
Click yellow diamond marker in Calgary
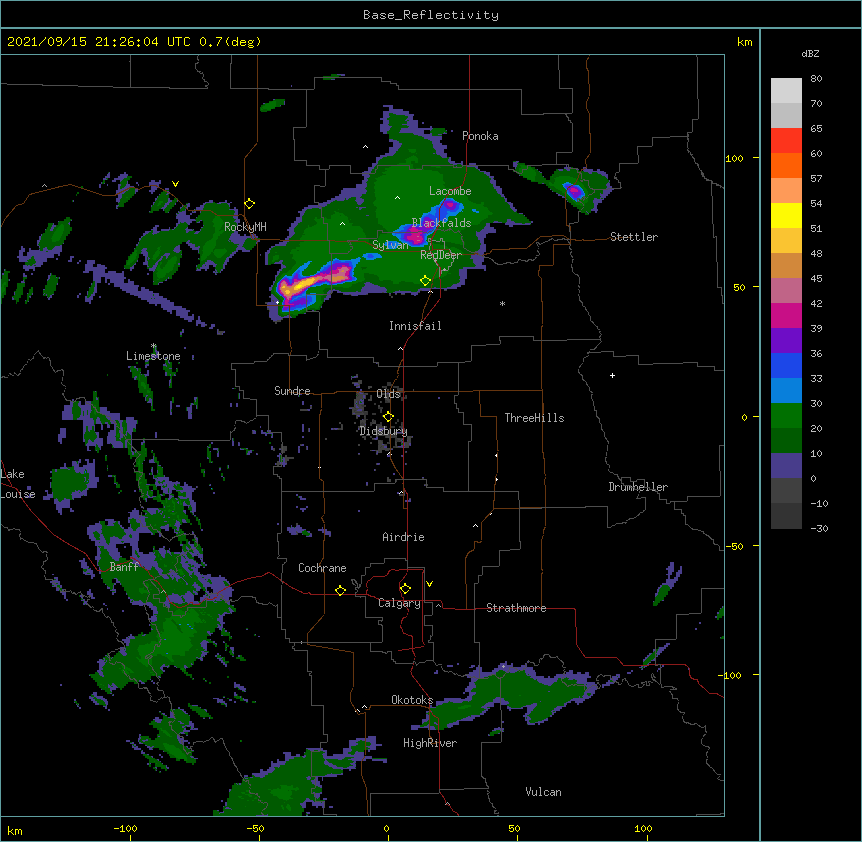click(x=405, y=589)
